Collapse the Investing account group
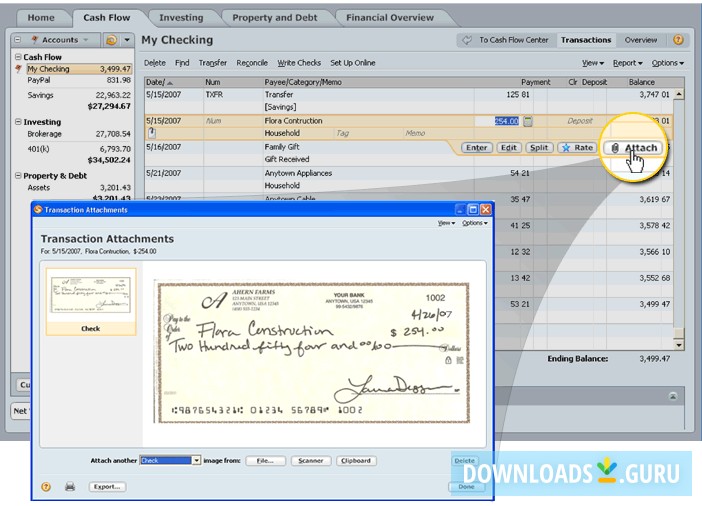 pos(18,122)
